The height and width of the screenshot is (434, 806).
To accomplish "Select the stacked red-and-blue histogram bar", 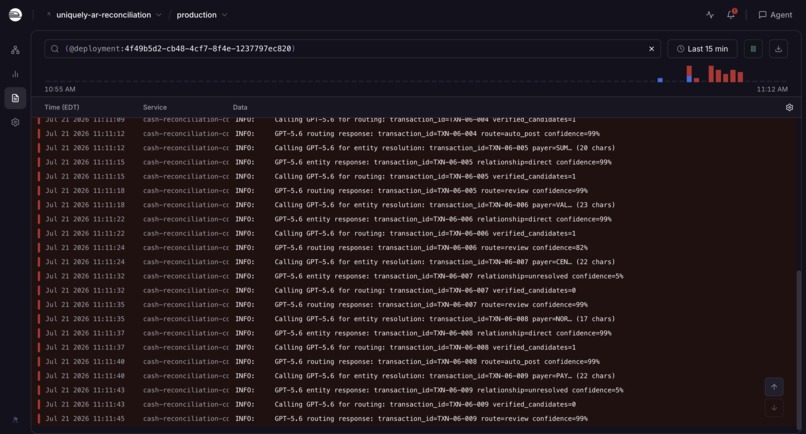I will click(x=689, y=74).
